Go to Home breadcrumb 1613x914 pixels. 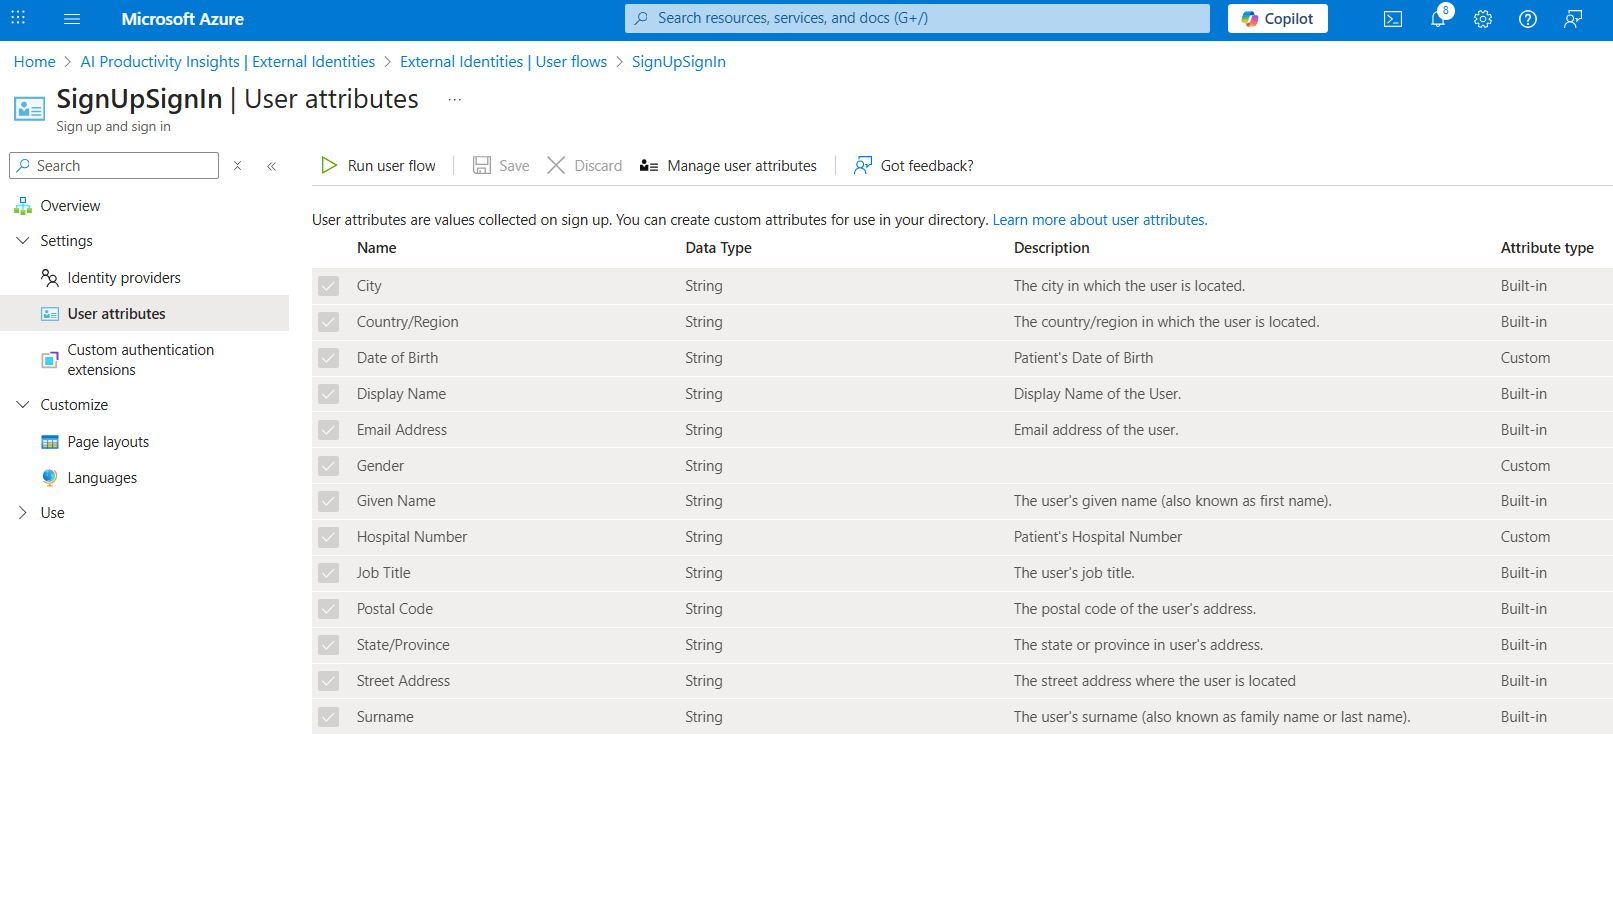pyautogui.click(x=35, y=62)
